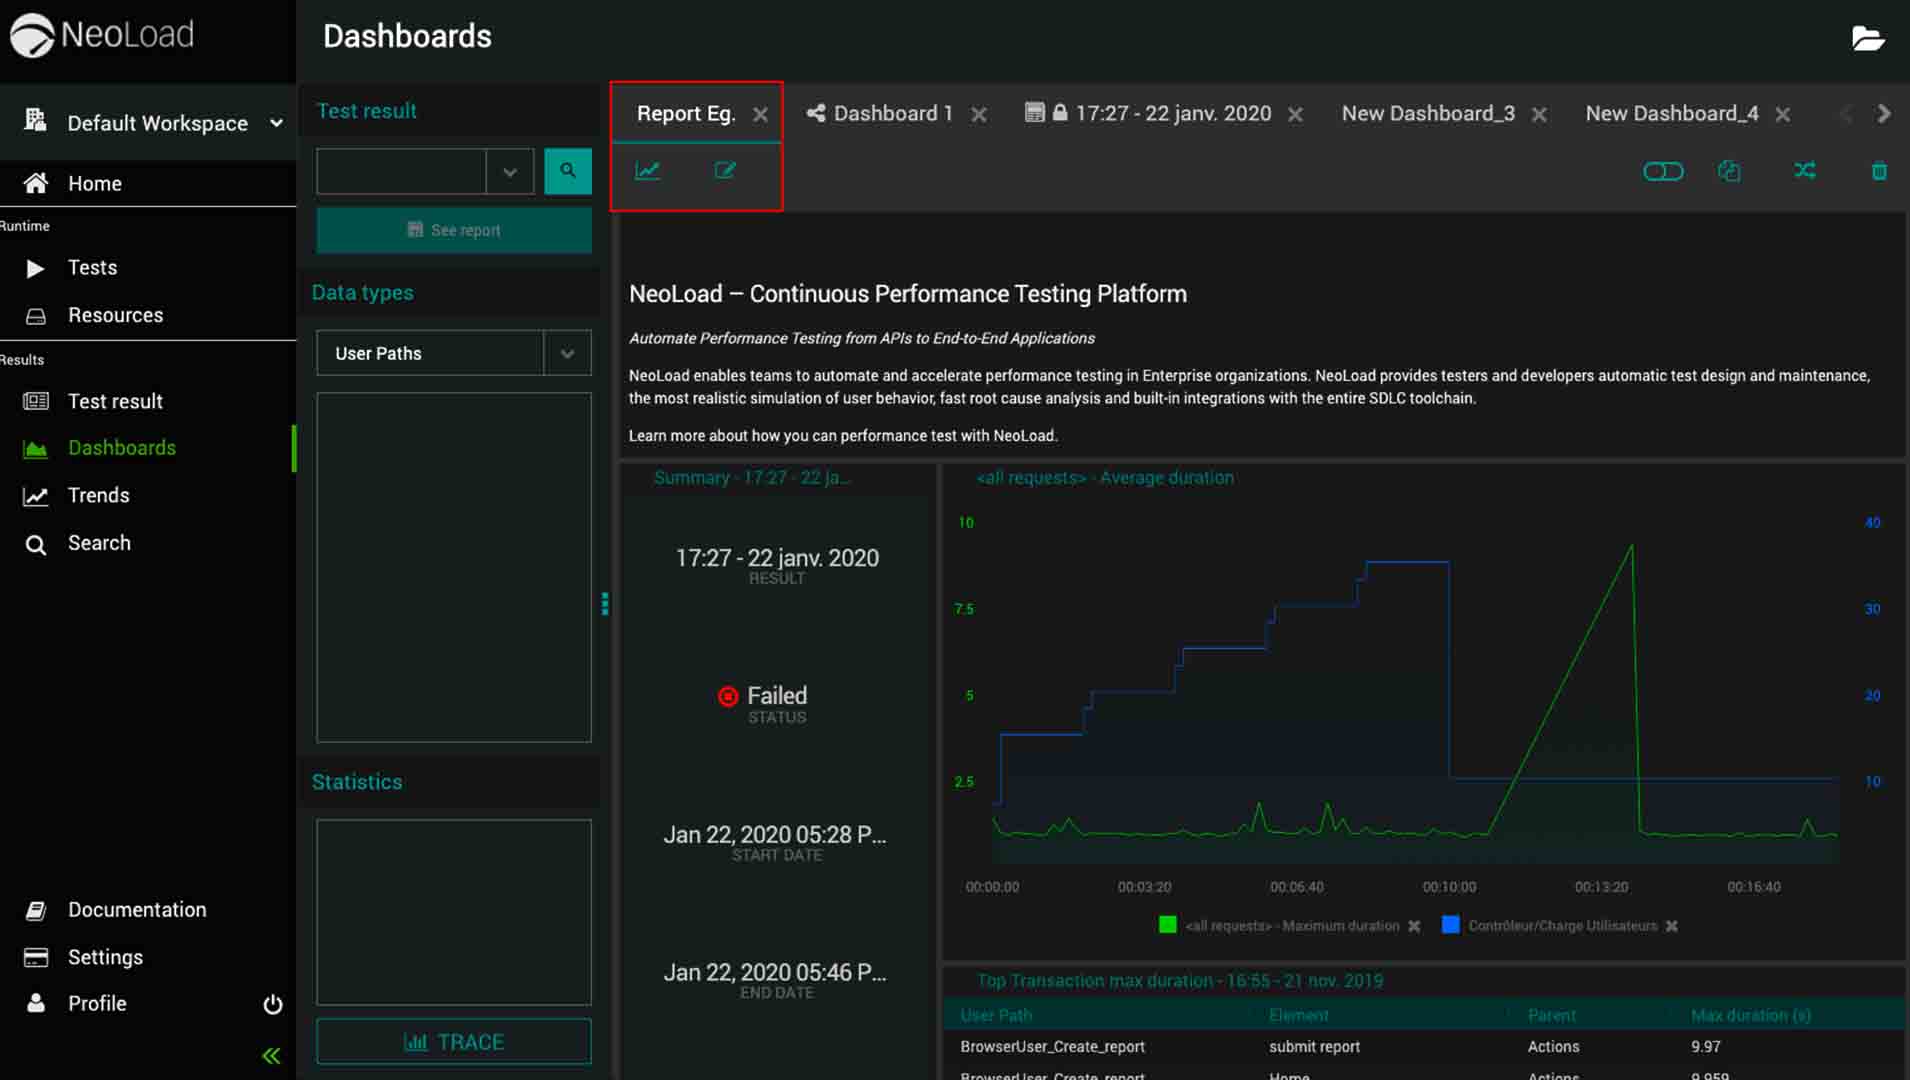Delete dashboard using the trash icon
The width and height of the screenshot is (1910, 1080).
pyautogui.click(x=1879, y=171)
